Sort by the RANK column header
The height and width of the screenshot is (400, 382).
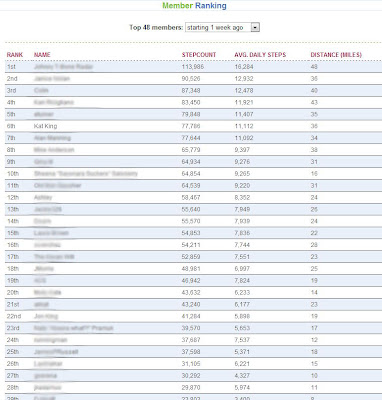tap(15, 55)
